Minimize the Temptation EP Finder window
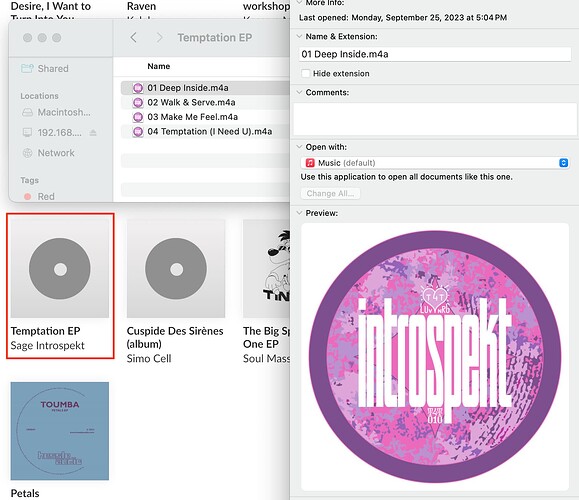Viewport: 579px width, 500px height. pos(42,38)
